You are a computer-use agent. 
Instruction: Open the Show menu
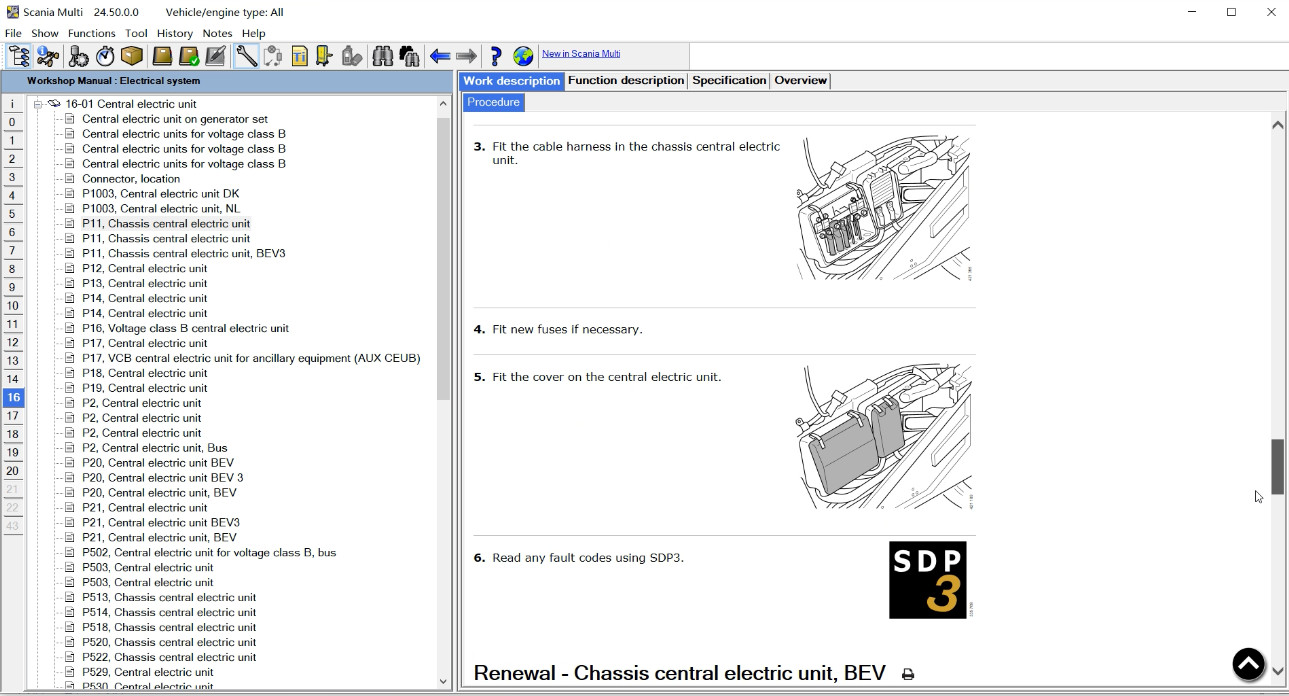(x=45, y=33)
